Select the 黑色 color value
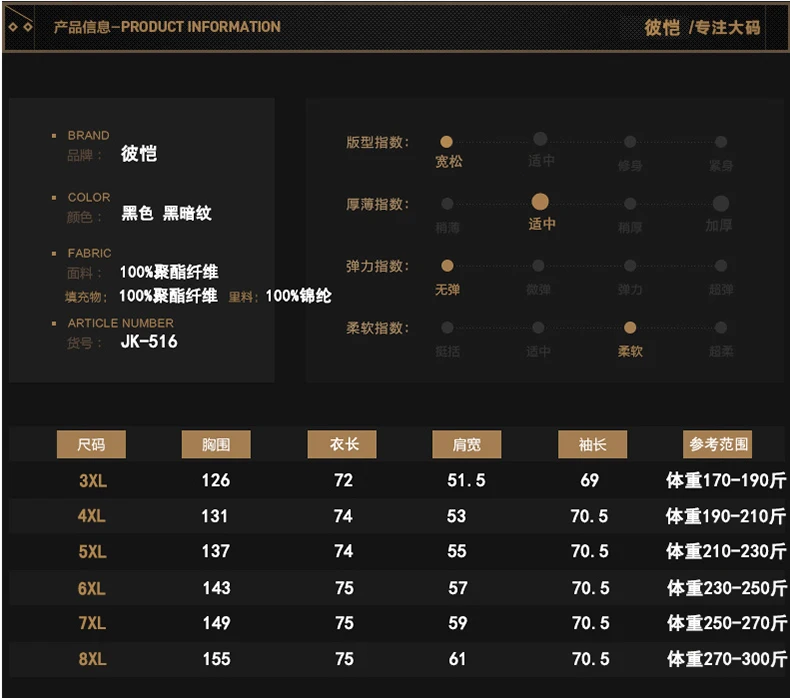Image resolution: width=790 pixels, height=698 pixels. pyautogui.click(x=137, y=213)
